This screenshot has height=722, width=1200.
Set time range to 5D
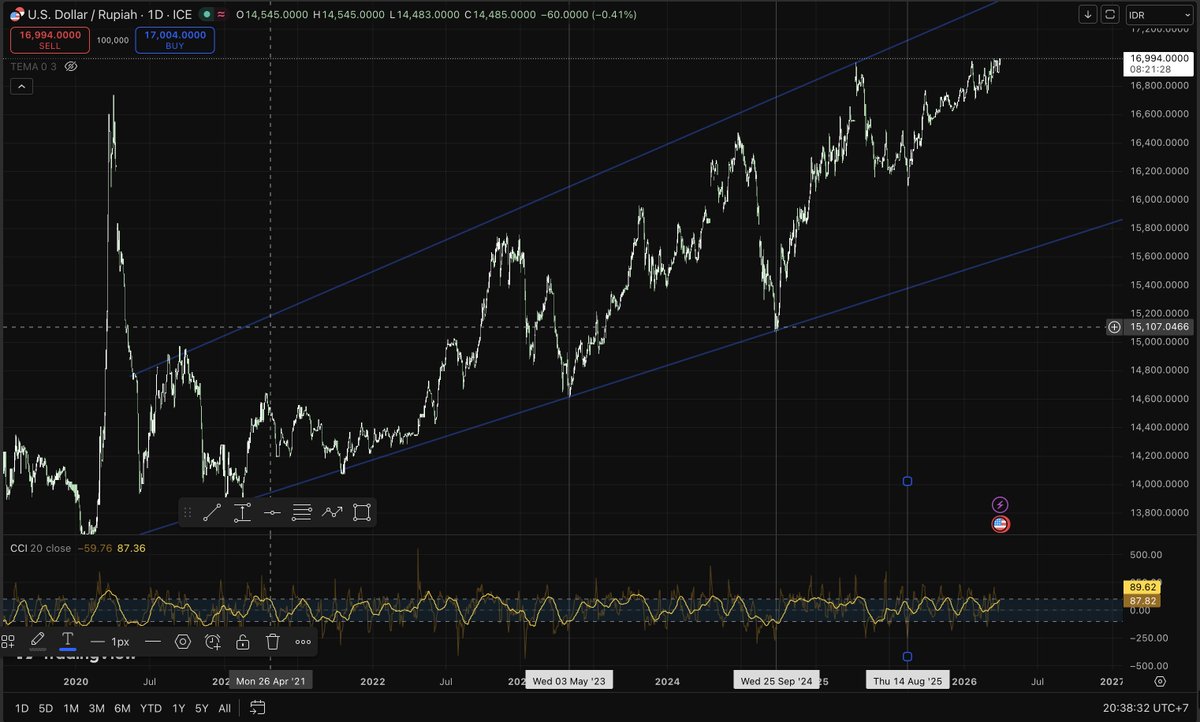click(46, 708)
